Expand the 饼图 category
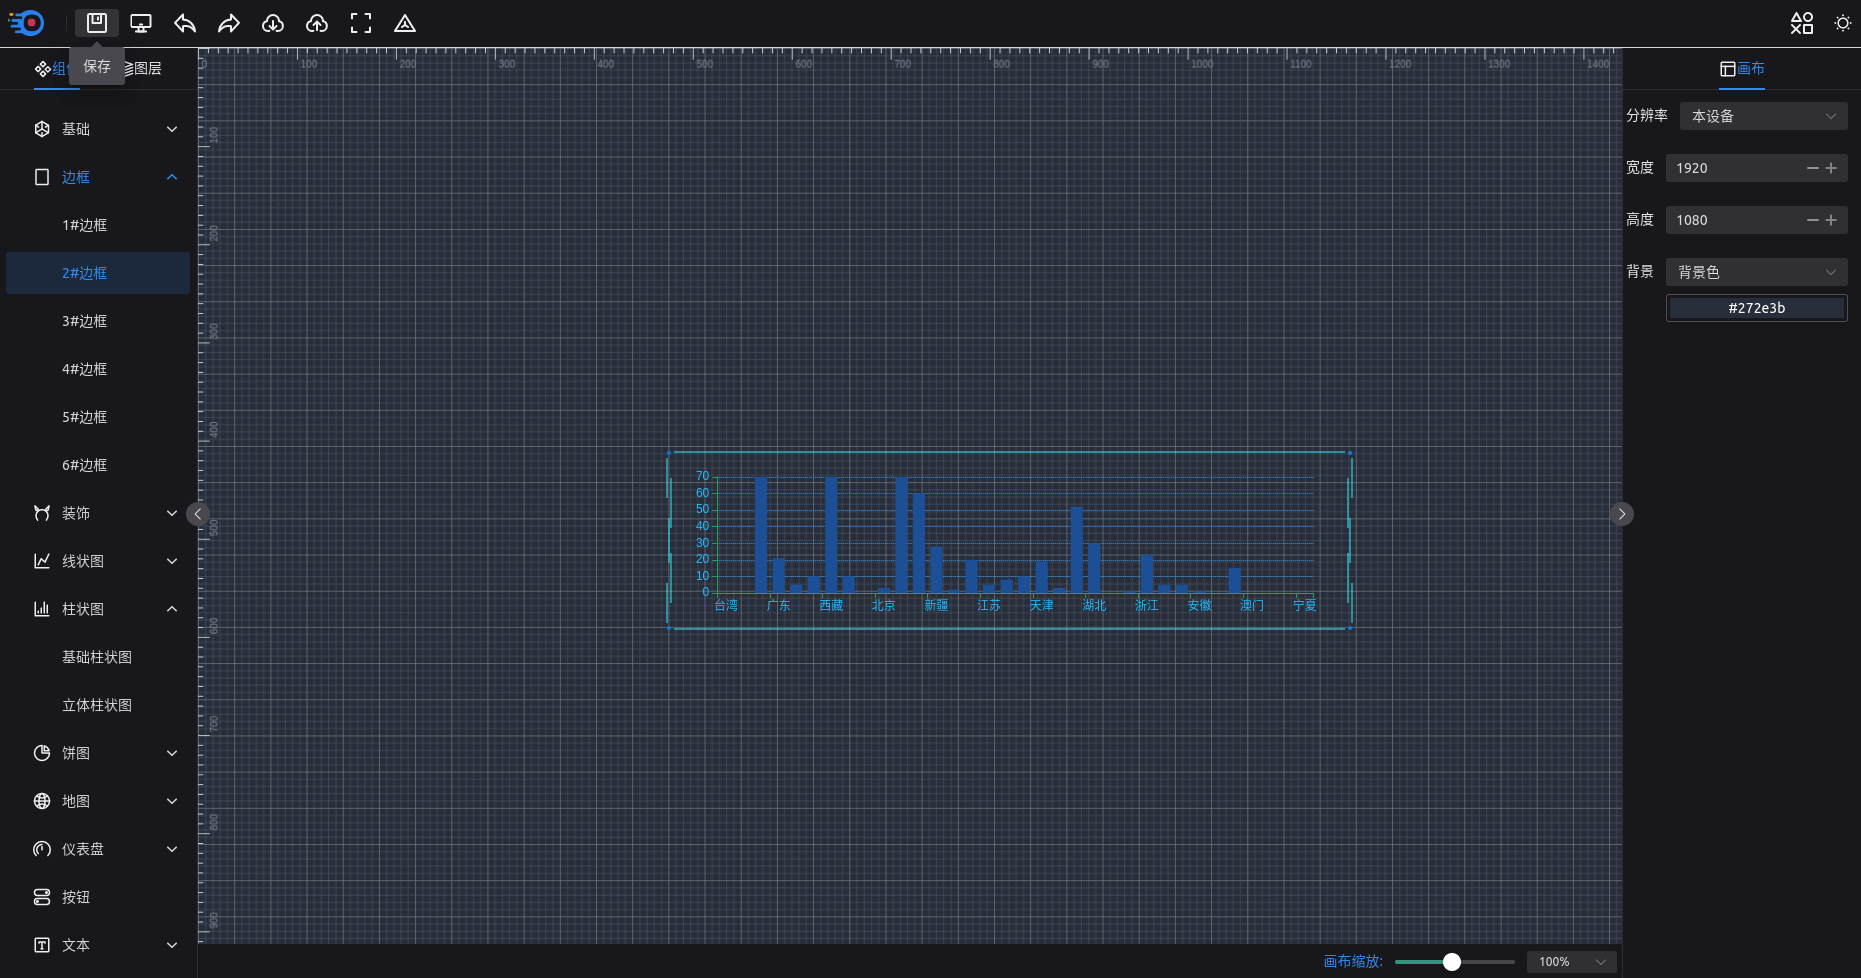The height and width of the screenshot is (978, 1861). click(x=105, y=753)
